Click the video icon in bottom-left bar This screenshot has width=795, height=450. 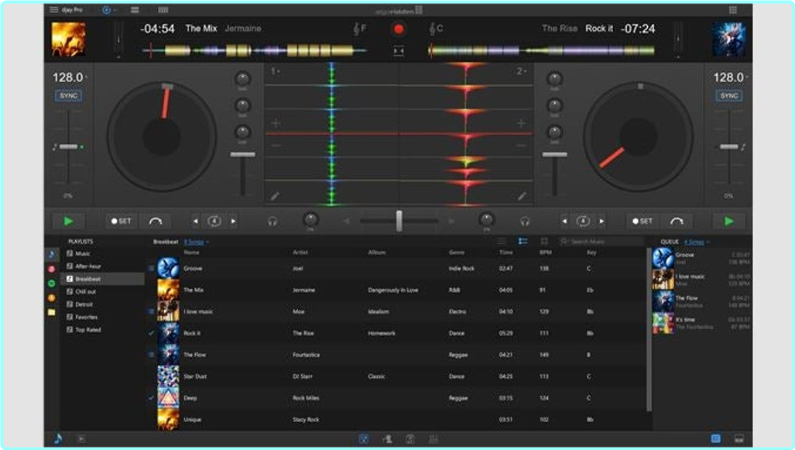tap(82, 439)
